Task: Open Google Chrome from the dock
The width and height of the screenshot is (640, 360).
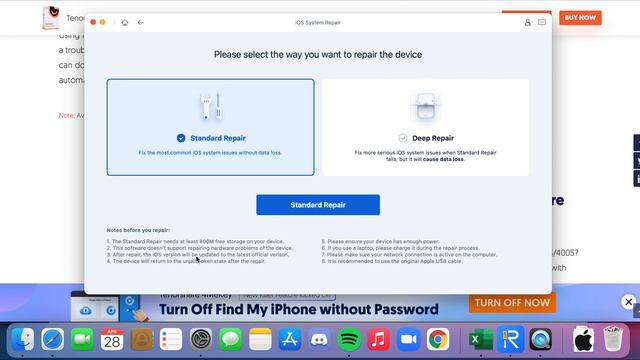Action: (x=438, y=339)
